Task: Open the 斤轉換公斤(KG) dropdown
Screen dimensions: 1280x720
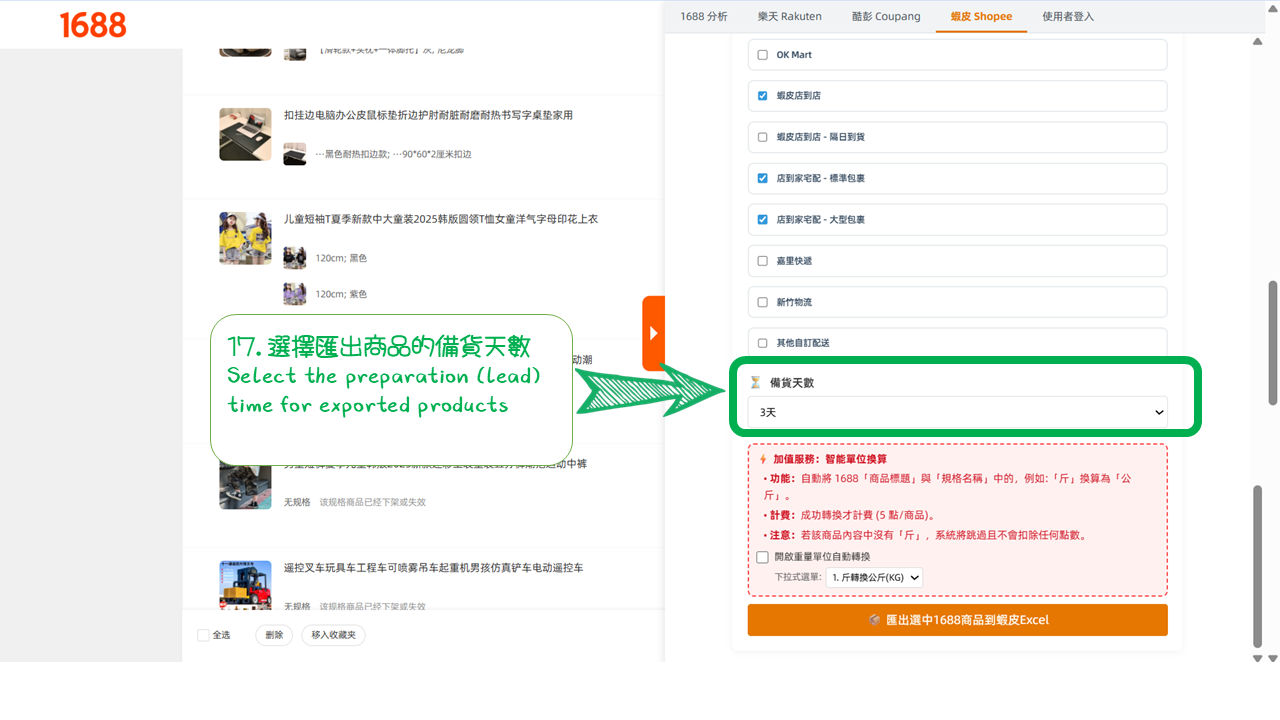Action: (x=874, y=577)
